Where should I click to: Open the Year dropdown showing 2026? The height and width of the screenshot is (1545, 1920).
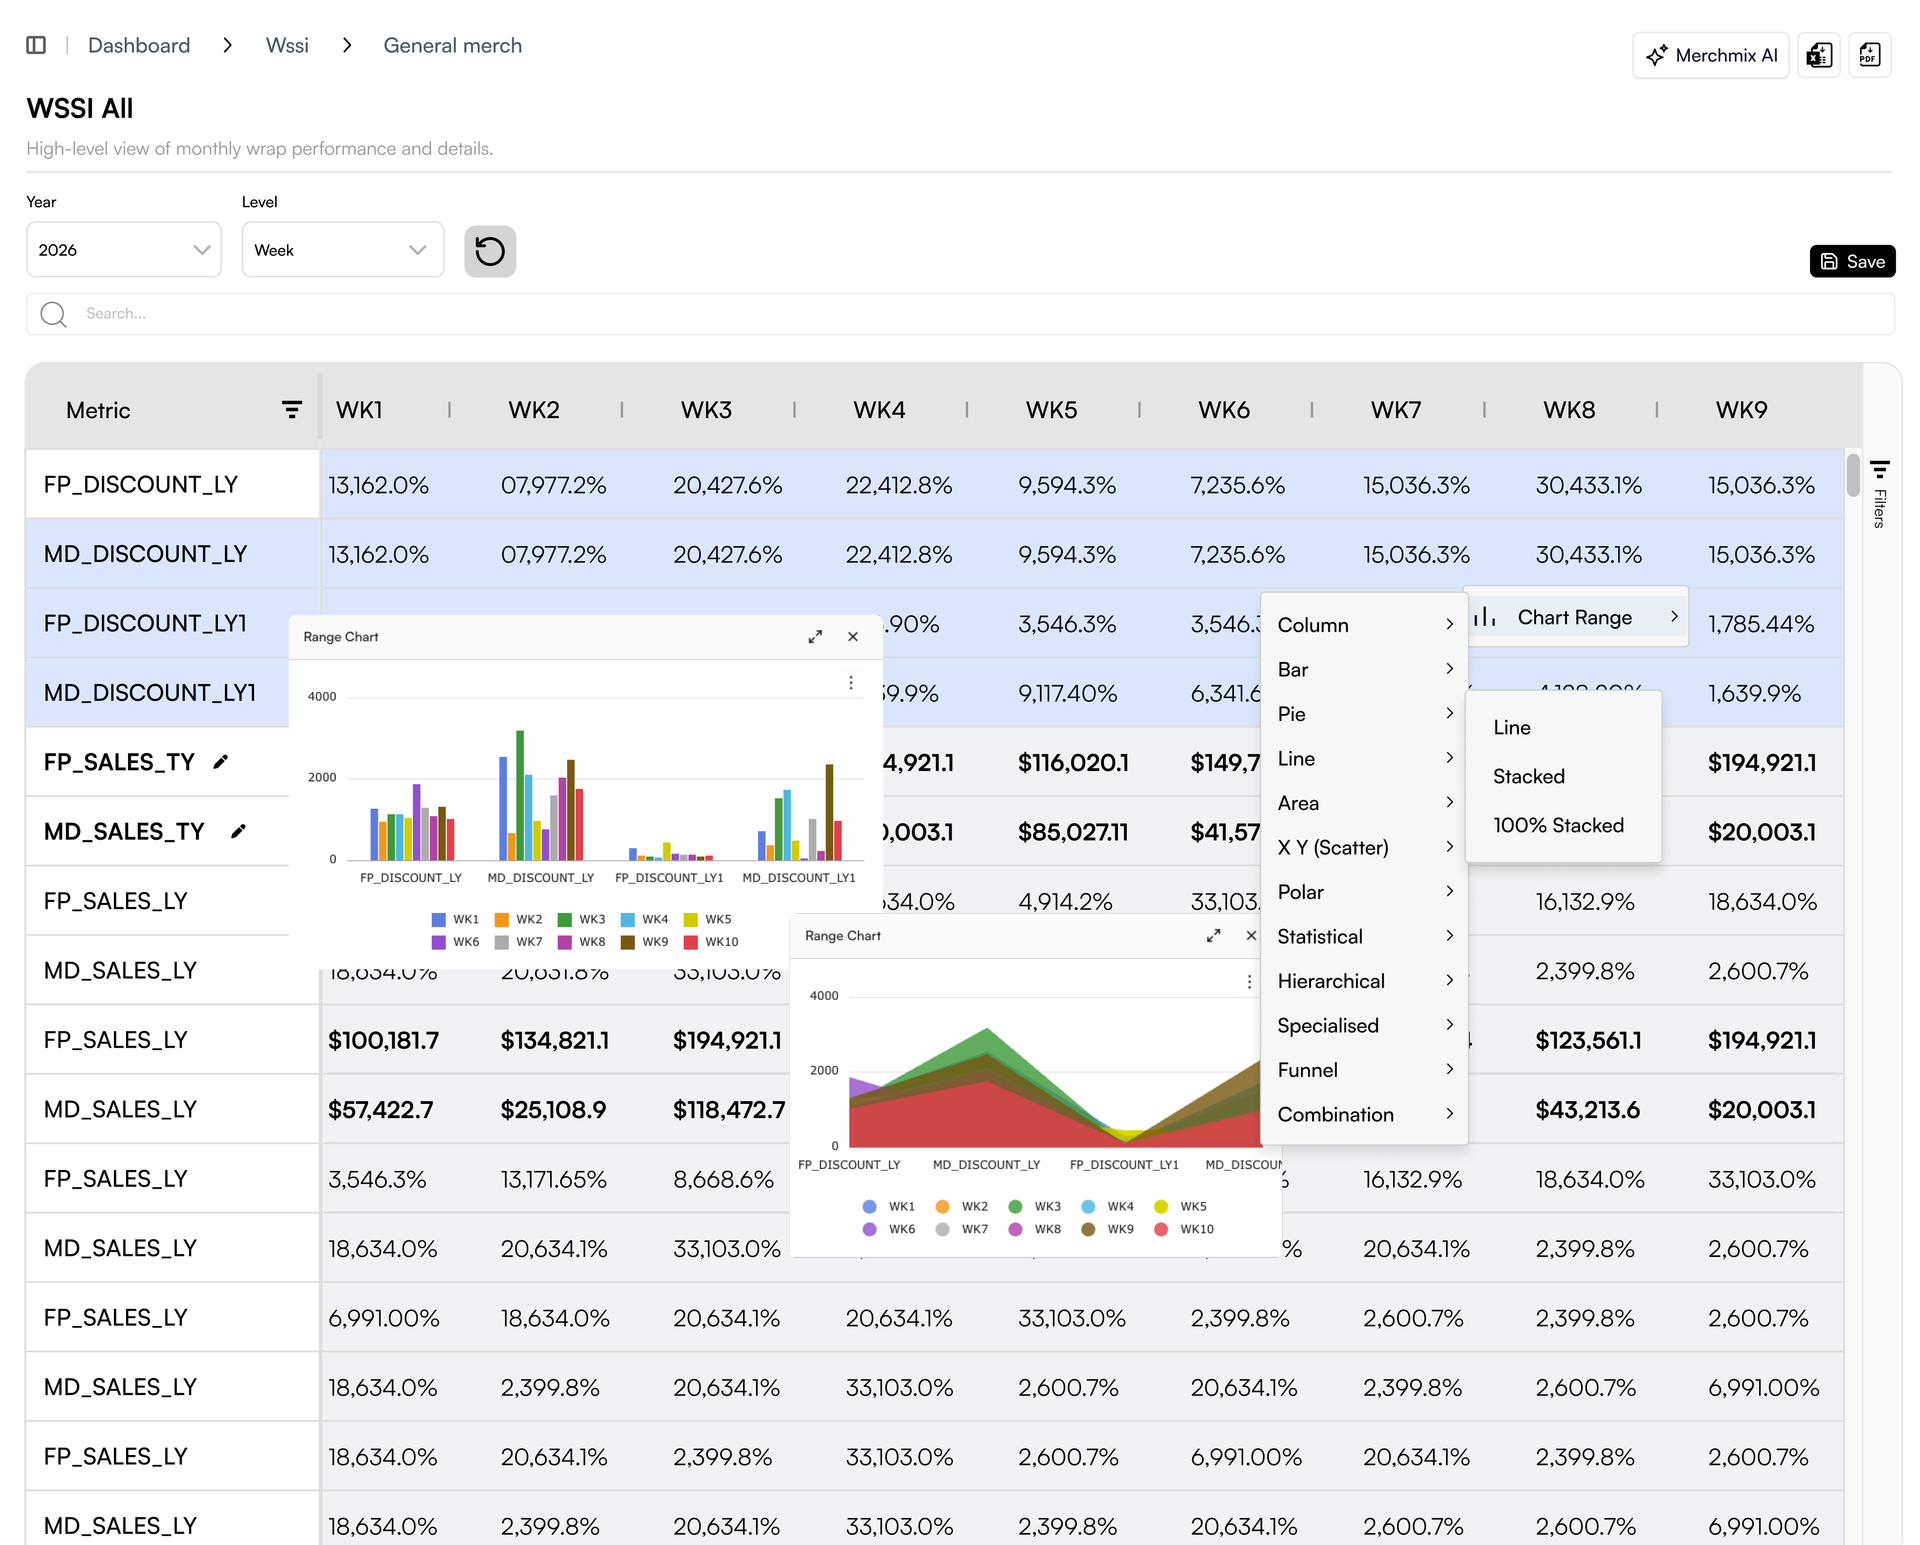click(x=124, y=250)
